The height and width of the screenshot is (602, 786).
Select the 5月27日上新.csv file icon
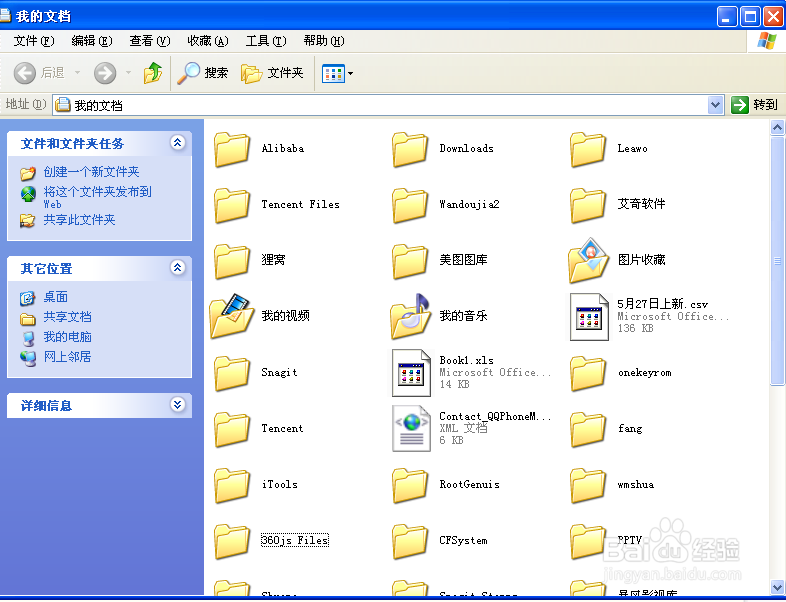[x=589, y=317]
